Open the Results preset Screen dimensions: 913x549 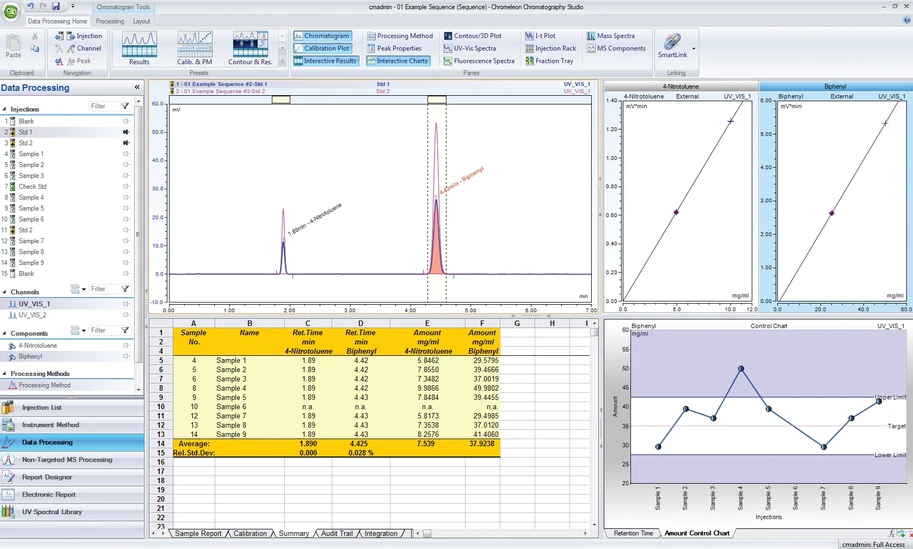point(139,48)
